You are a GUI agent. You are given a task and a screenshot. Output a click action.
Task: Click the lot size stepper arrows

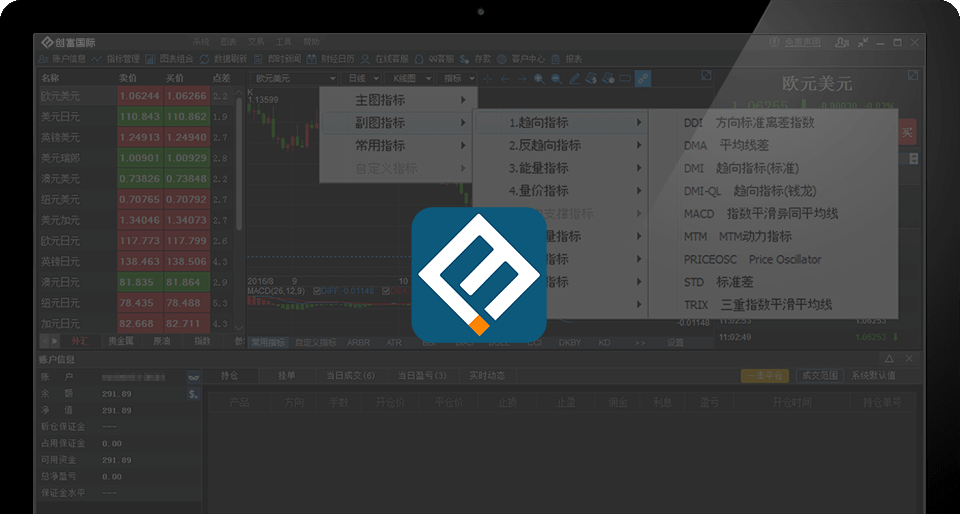pyautogui.click(x=913, y=158)
